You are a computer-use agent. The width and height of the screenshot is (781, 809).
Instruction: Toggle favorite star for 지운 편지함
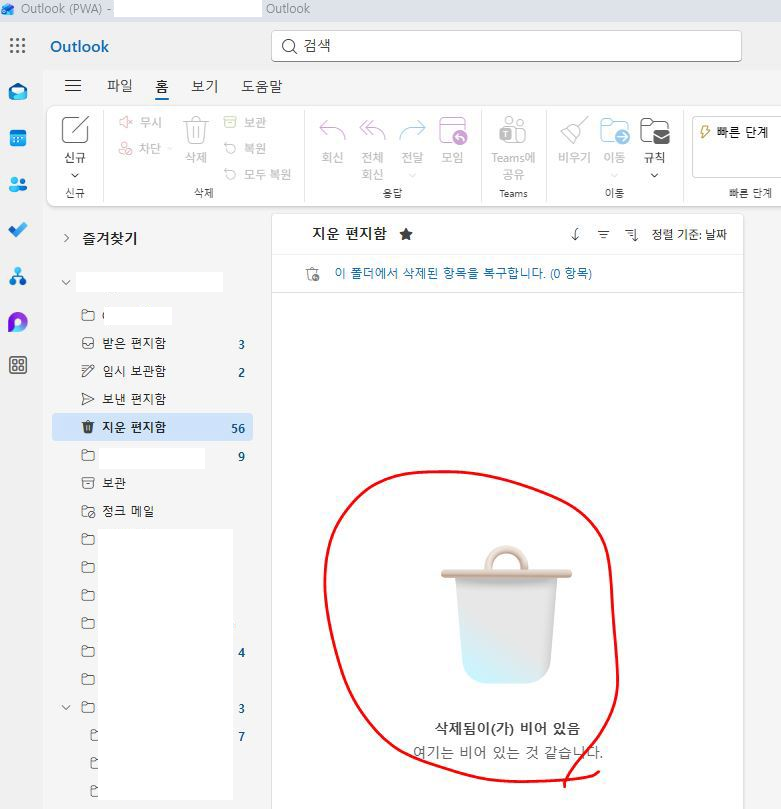[406, 234]
